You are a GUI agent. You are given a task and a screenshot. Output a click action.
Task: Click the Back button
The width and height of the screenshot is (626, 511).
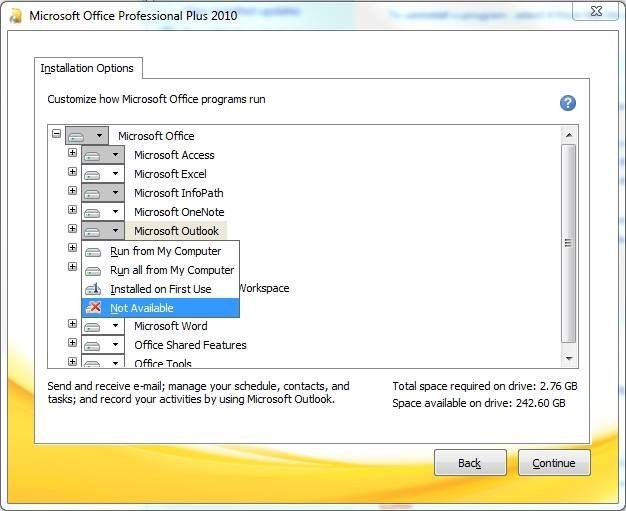click(470, 463)
